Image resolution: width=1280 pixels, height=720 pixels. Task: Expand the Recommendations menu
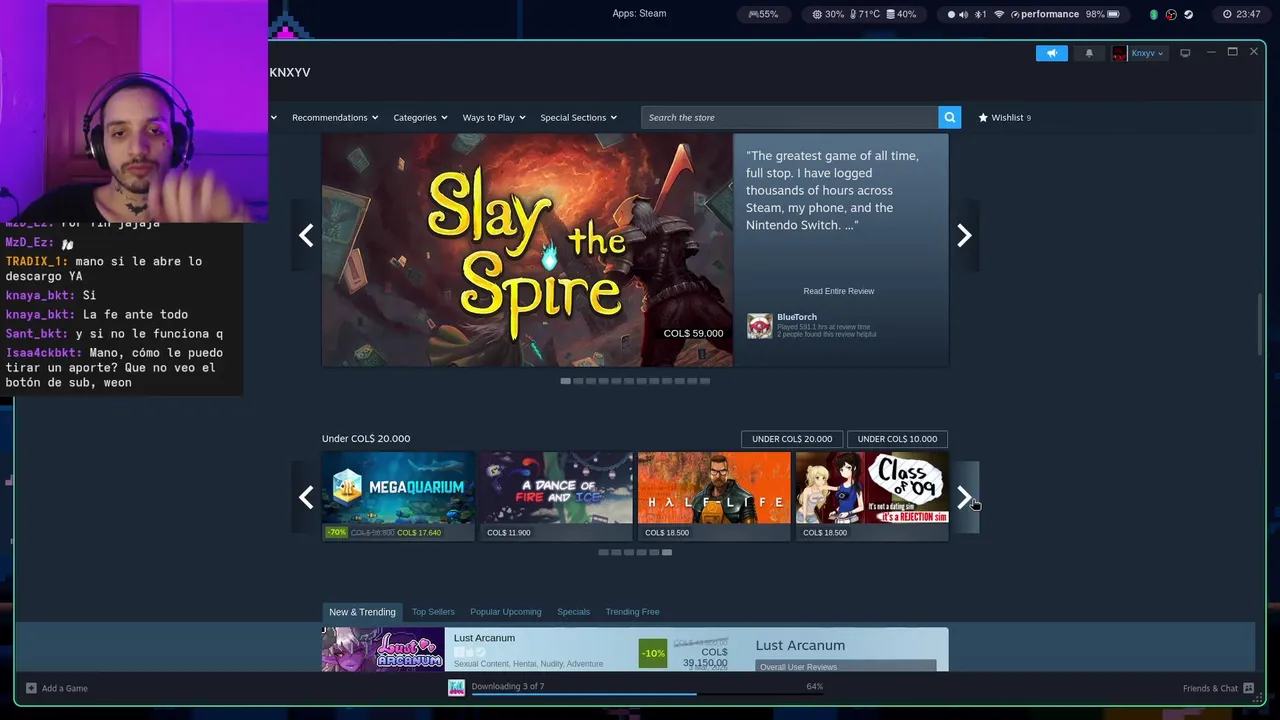click(x=335, y=117)
